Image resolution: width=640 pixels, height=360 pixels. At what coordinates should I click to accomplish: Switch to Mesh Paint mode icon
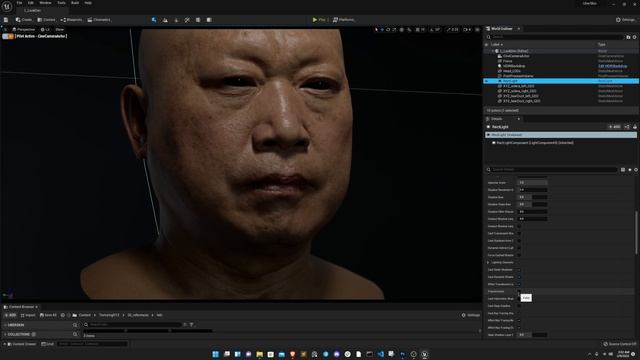[187, 20]
